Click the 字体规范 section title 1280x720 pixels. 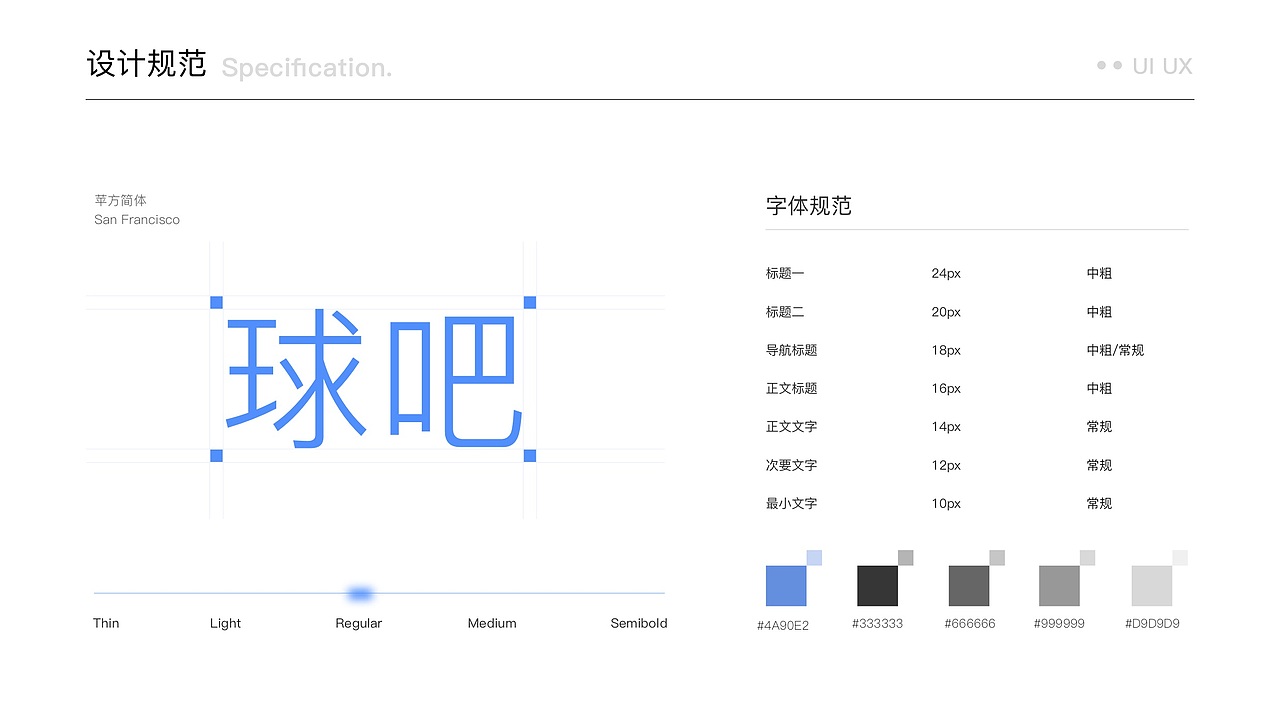(808, 206)
